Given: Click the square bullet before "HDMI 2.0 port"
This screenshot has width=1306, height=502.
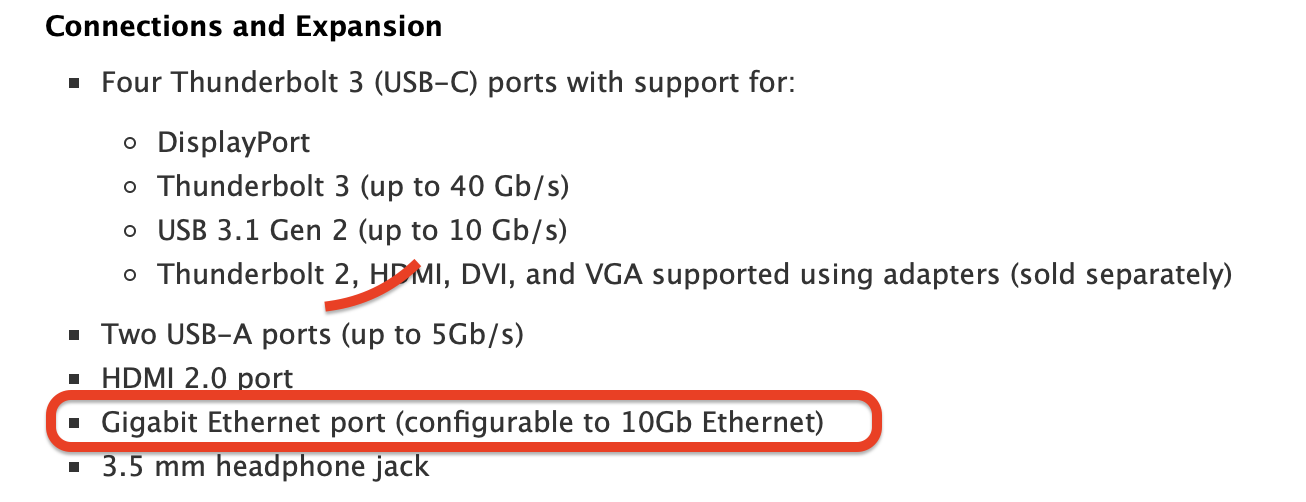Looking at the screenshot, I should [74, 379].
